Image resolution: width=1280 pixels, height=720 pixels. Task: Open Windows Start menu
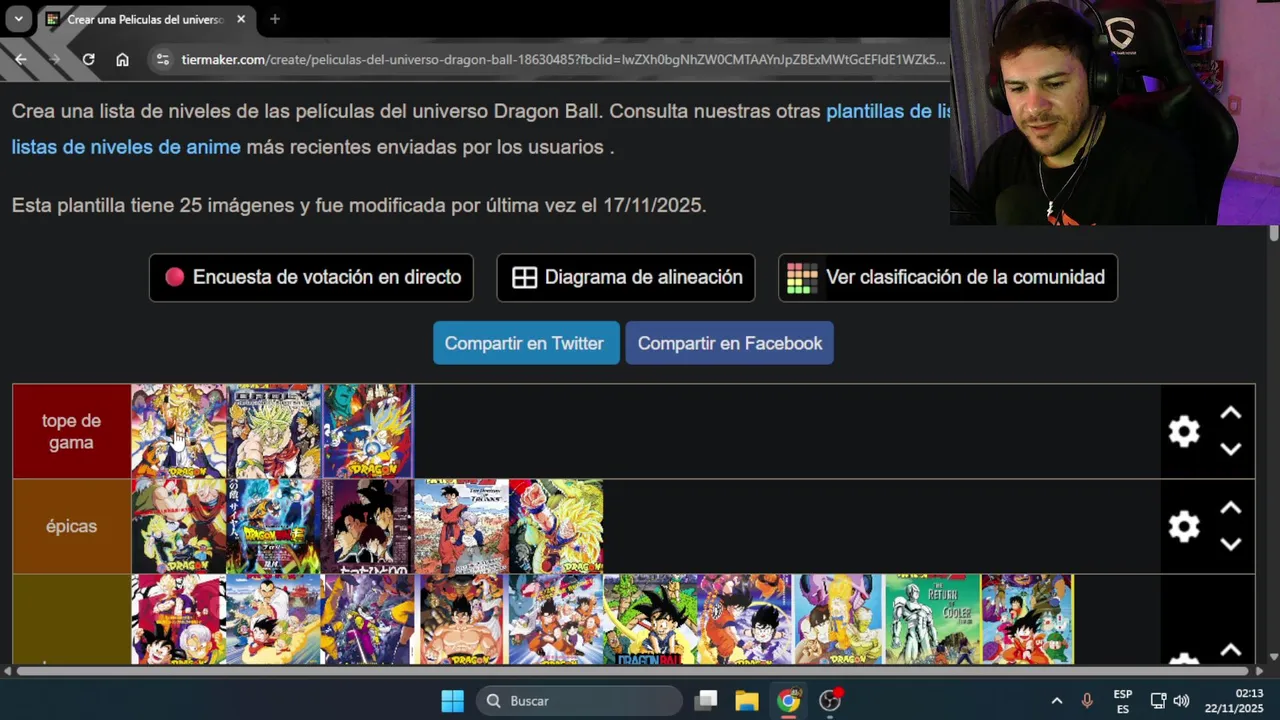[x=452, y=701]
